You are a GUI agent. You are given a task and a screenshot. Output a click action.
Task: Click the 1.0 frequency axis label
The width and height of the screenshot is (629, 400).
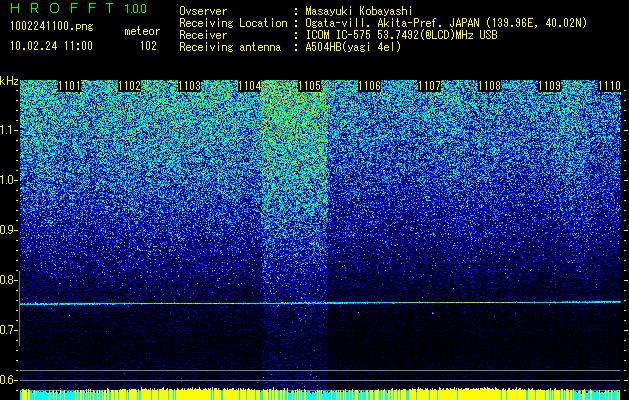click(x=8, y=180)
